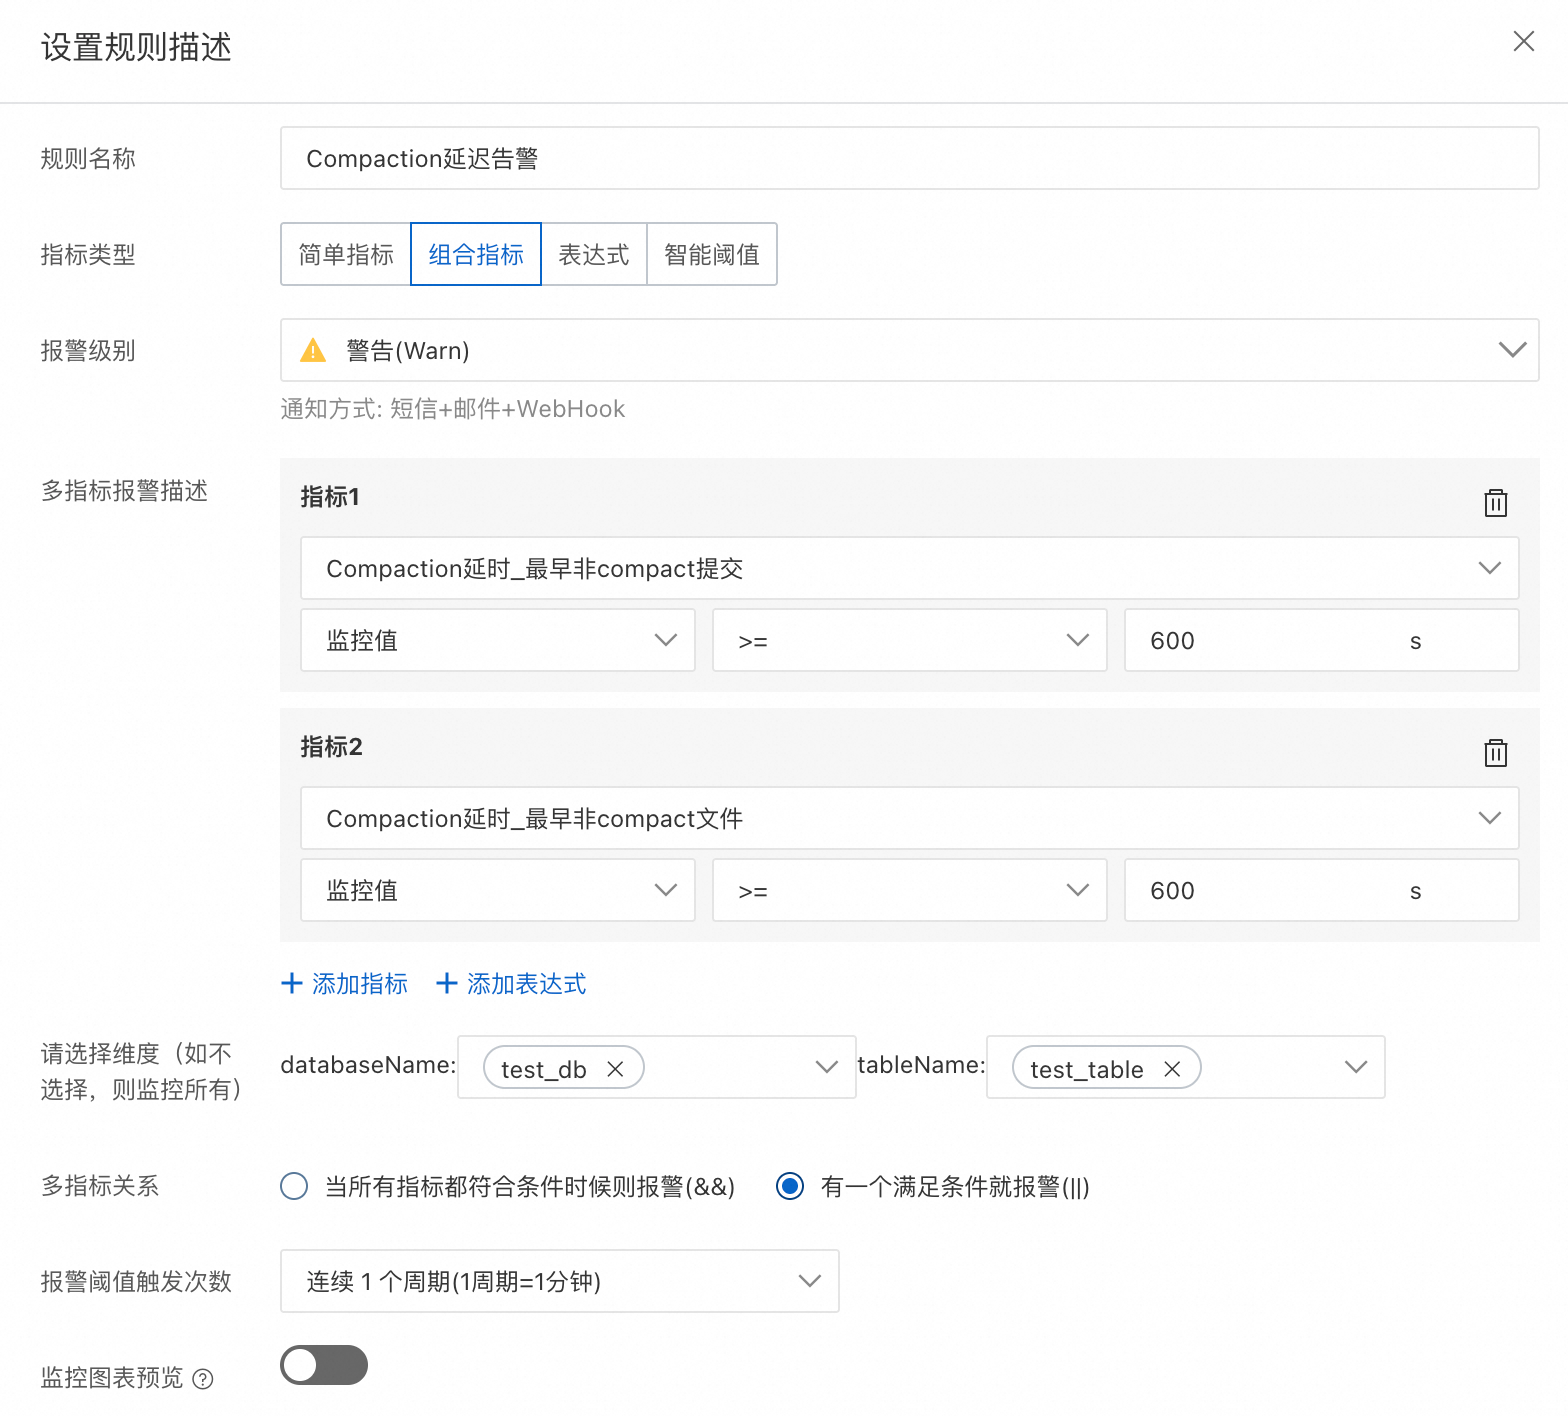The height and width of the screenshot is (1416, 1568).
Task: Click the 指标1 heading
Action: click(x=330, y=497)
